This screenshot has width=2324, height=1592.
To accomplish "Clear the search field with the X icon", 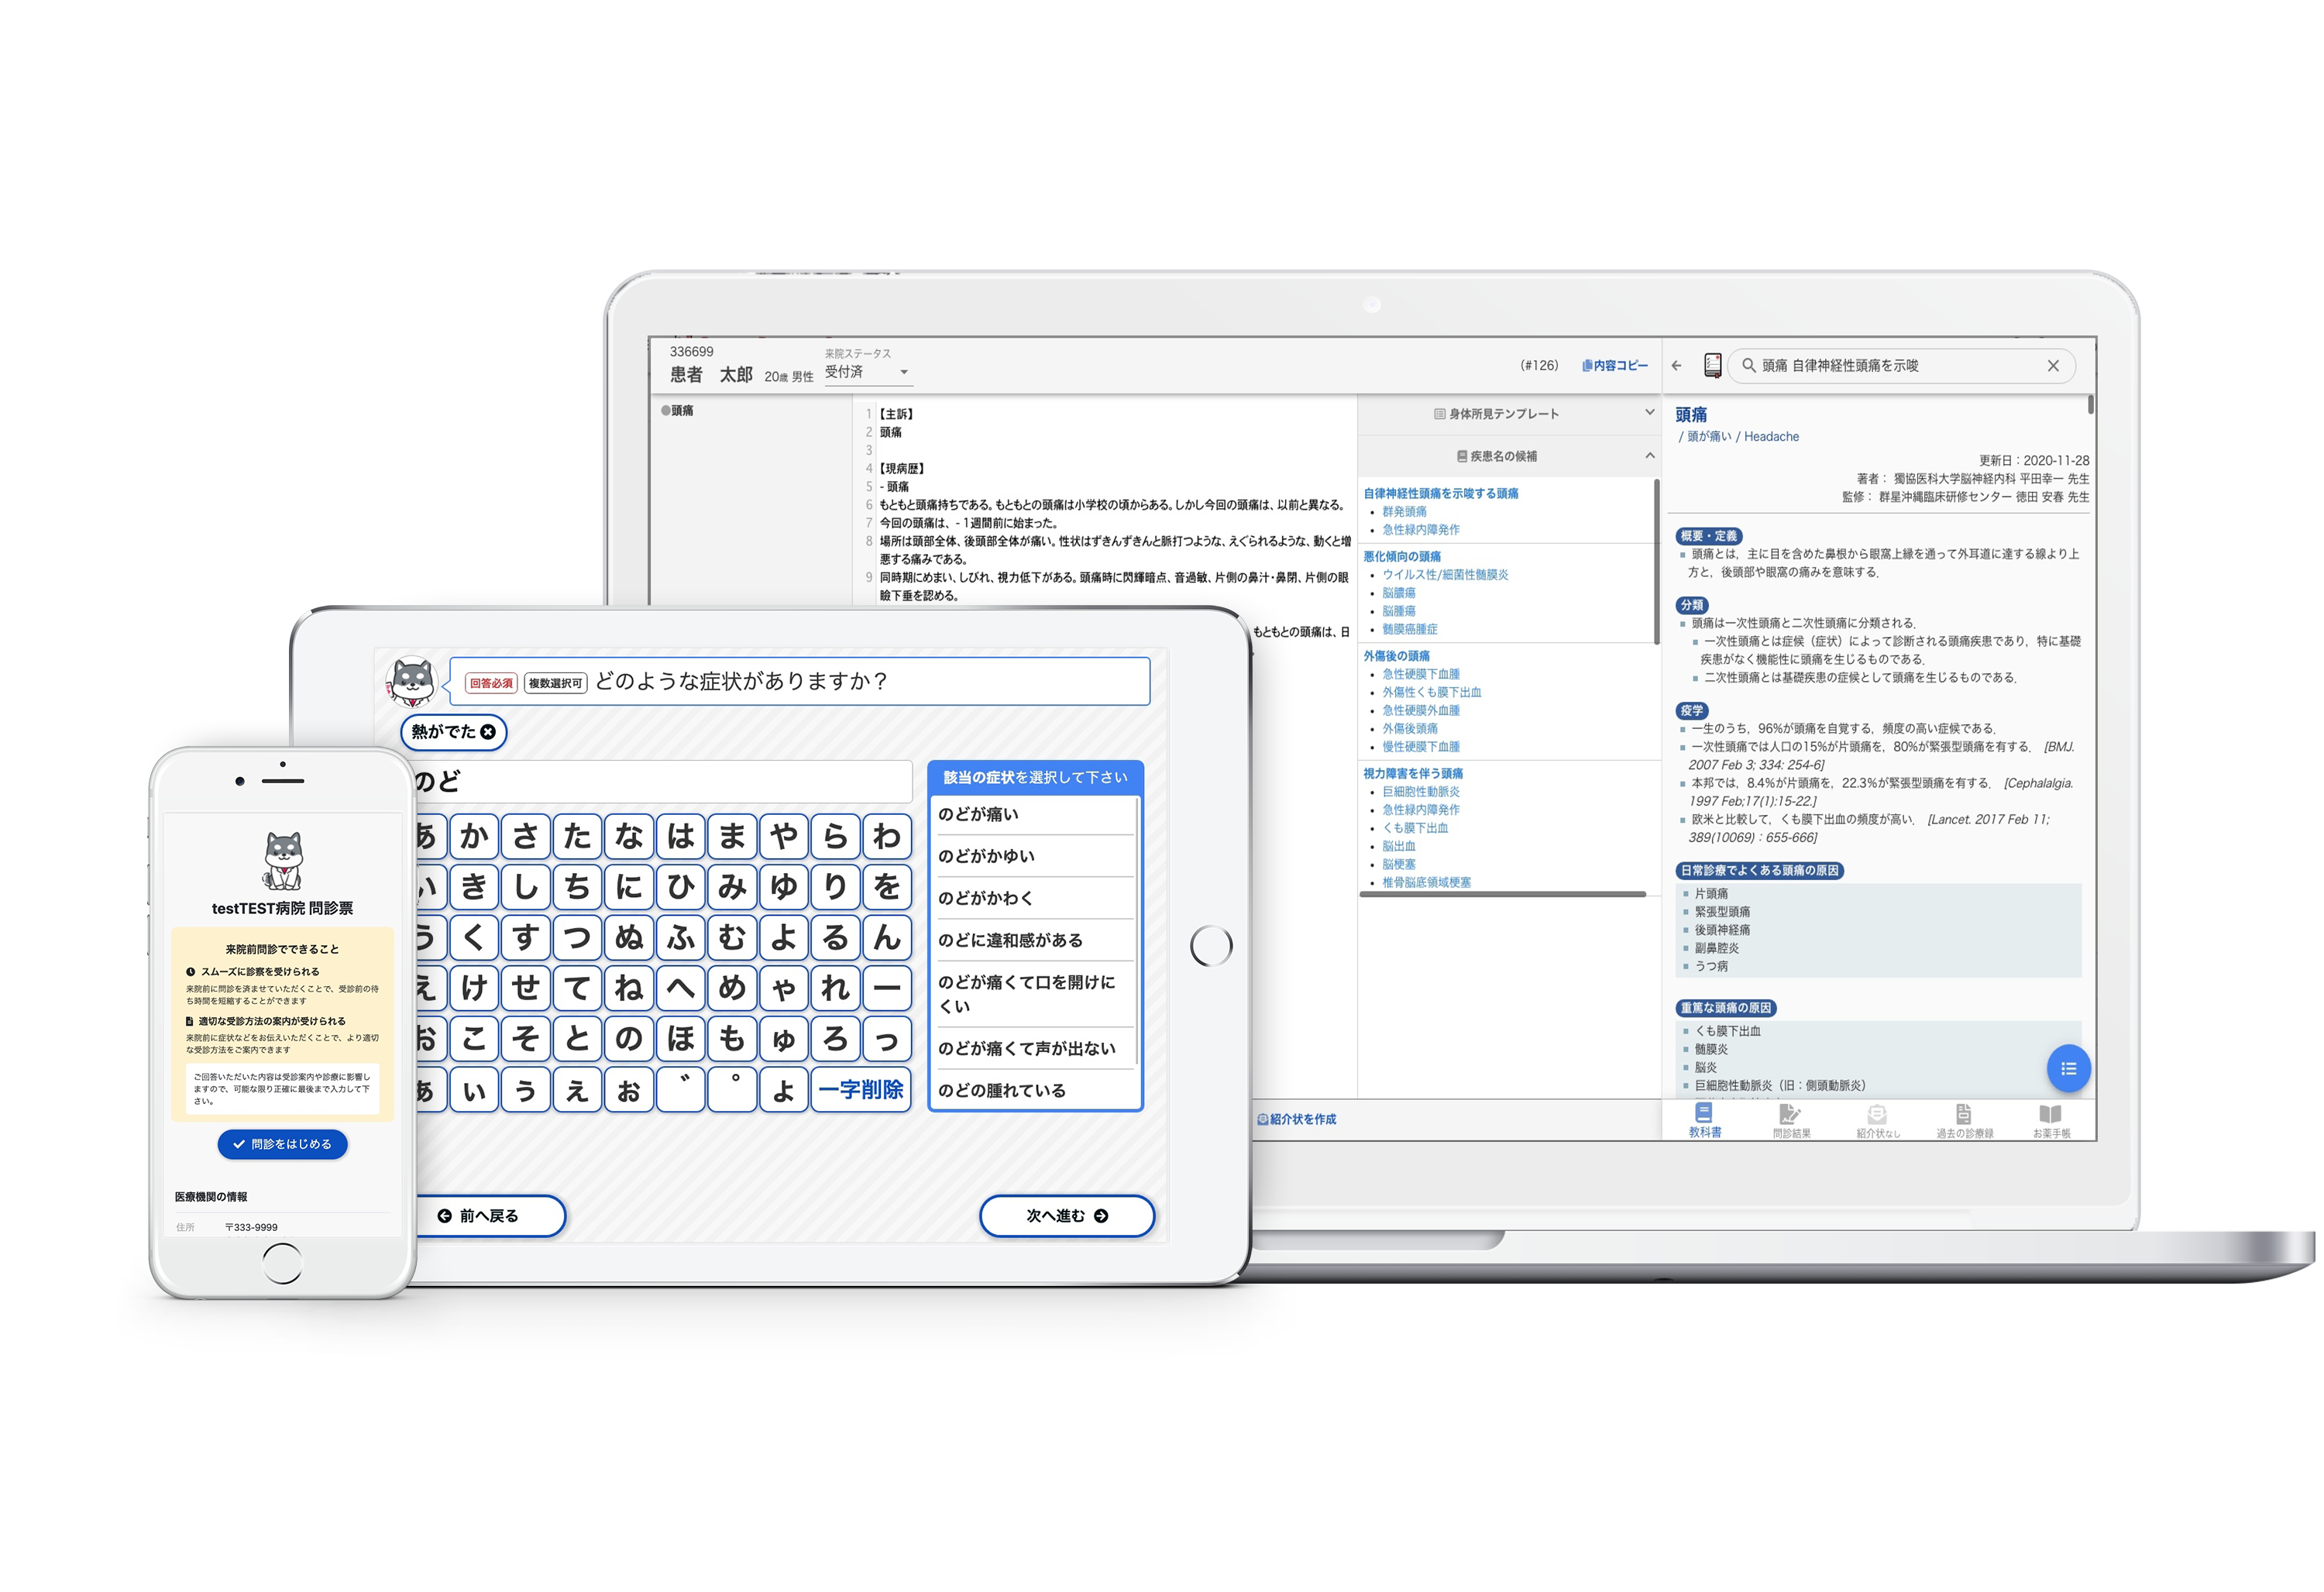I will pyautogui.click(x=2053, y=366).
